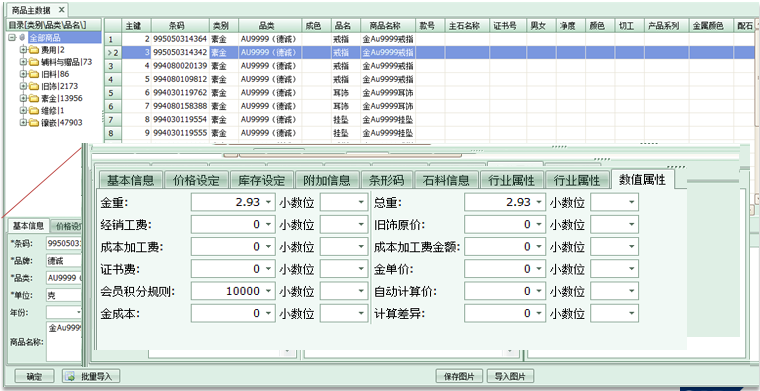Expand the 镶嵌|47903 folder node
Viewport: 760px width, 391px height.
23,123
